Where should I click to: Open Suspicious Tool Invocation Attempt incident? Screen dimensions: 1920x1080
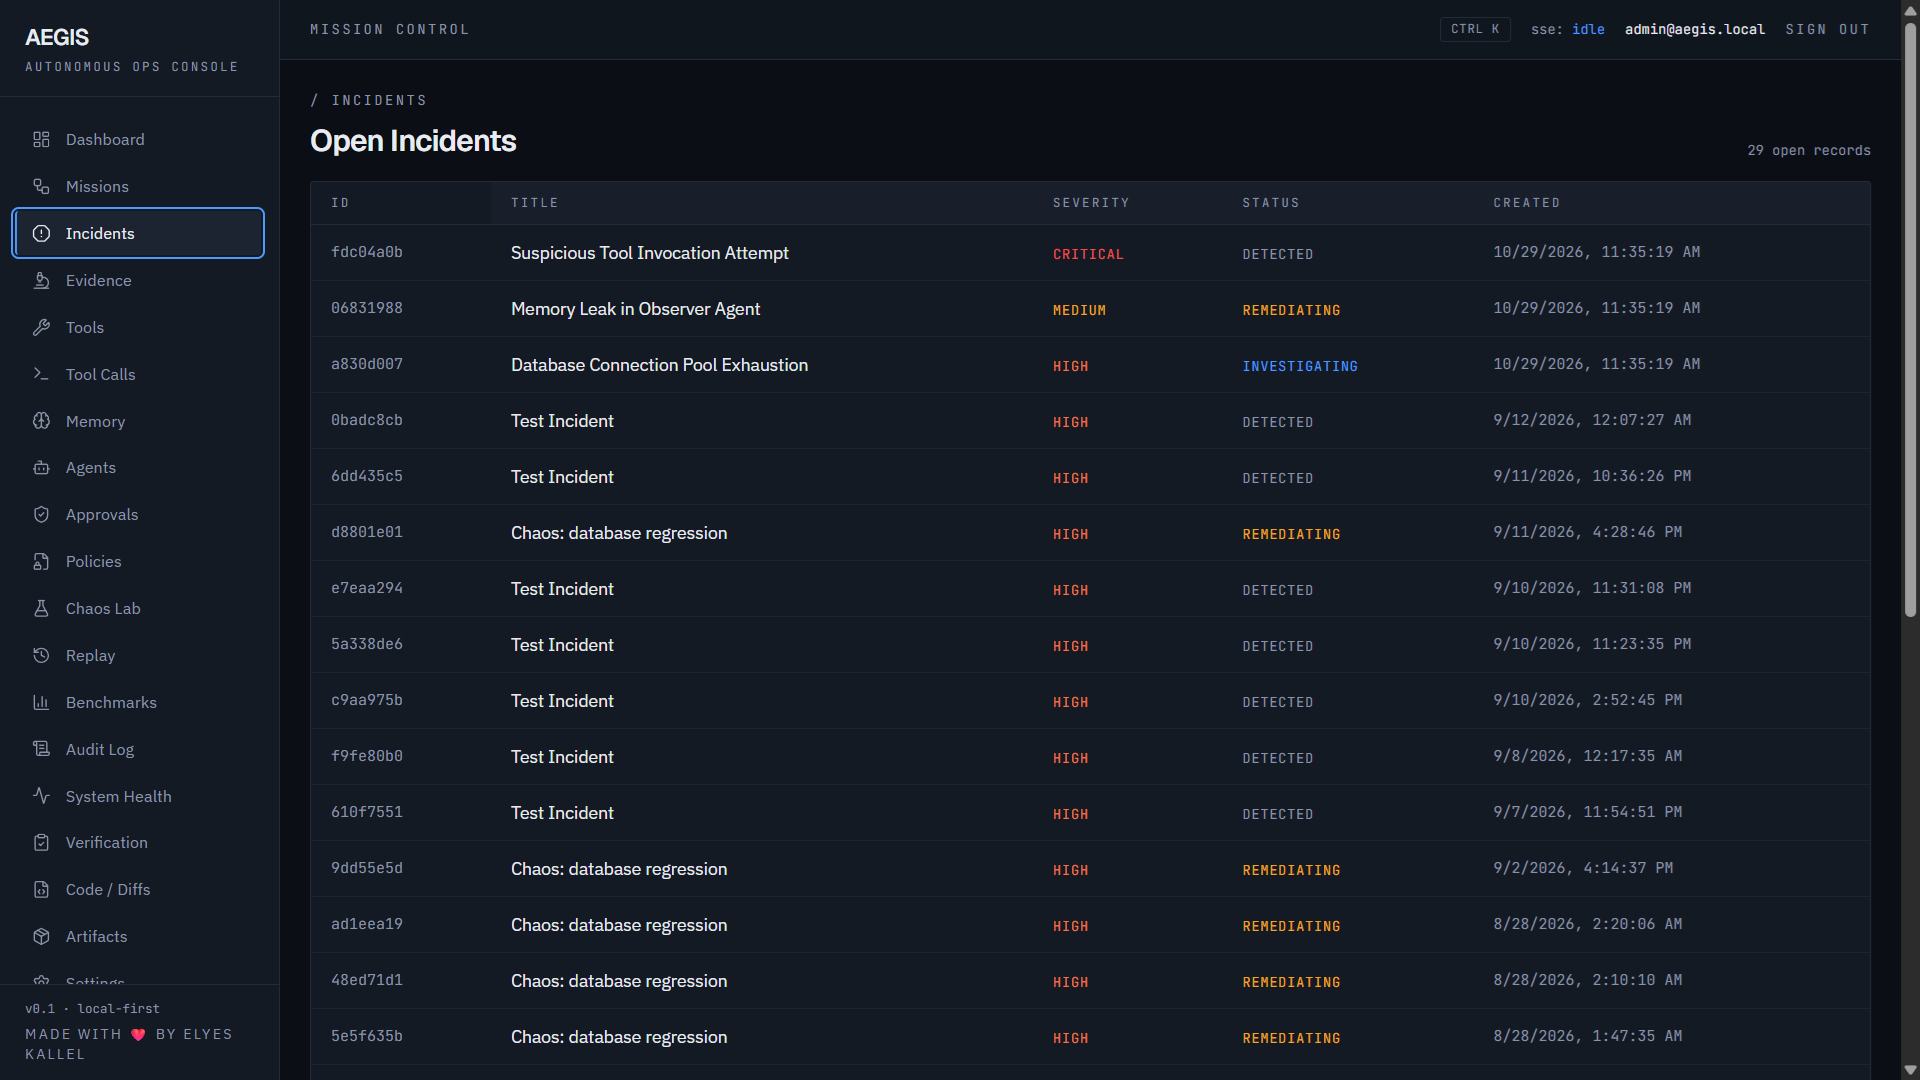click(x=649, y=253)
